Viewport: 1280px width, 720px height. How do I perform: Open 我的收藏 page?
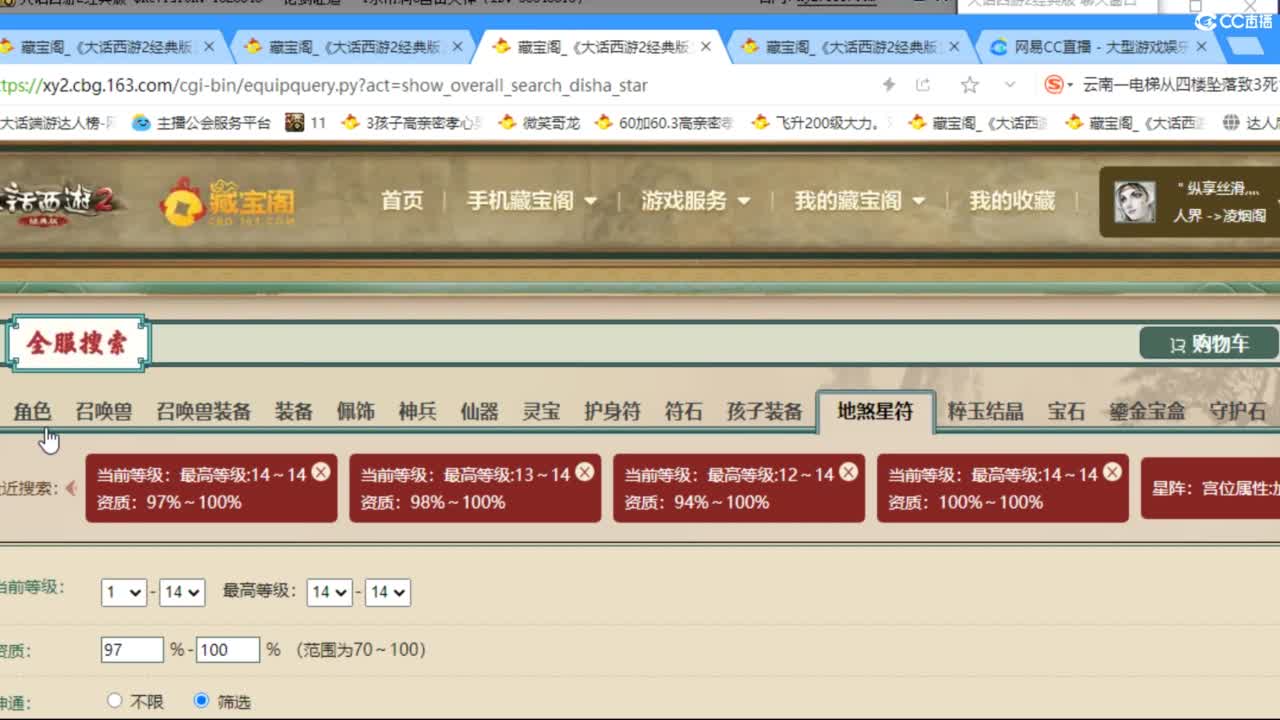[1012, 201]
